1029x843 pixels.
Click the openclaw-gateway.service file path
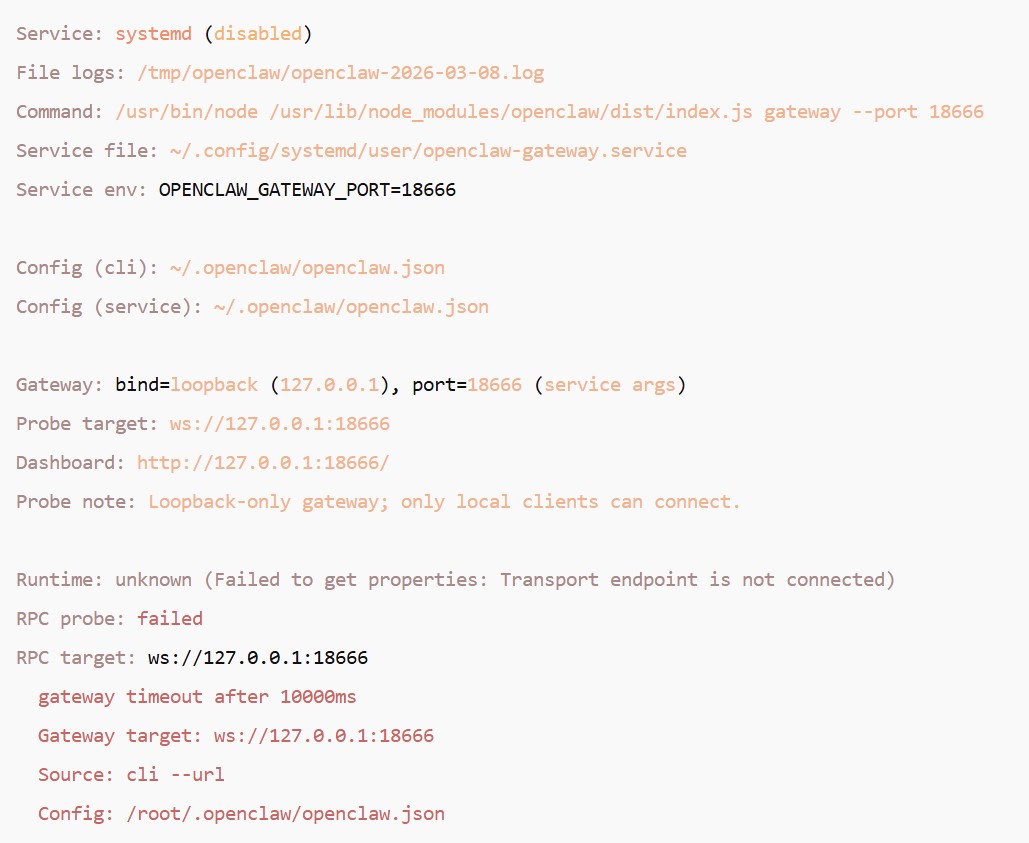(x=428, y=151)
